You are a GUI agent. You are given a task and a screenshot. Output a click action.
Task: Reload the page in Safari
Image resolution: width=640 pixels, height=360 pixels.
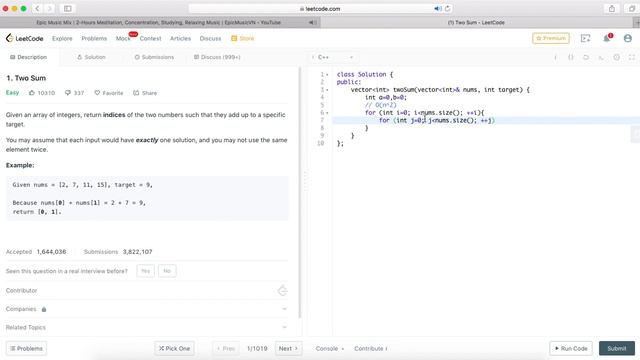448,9
